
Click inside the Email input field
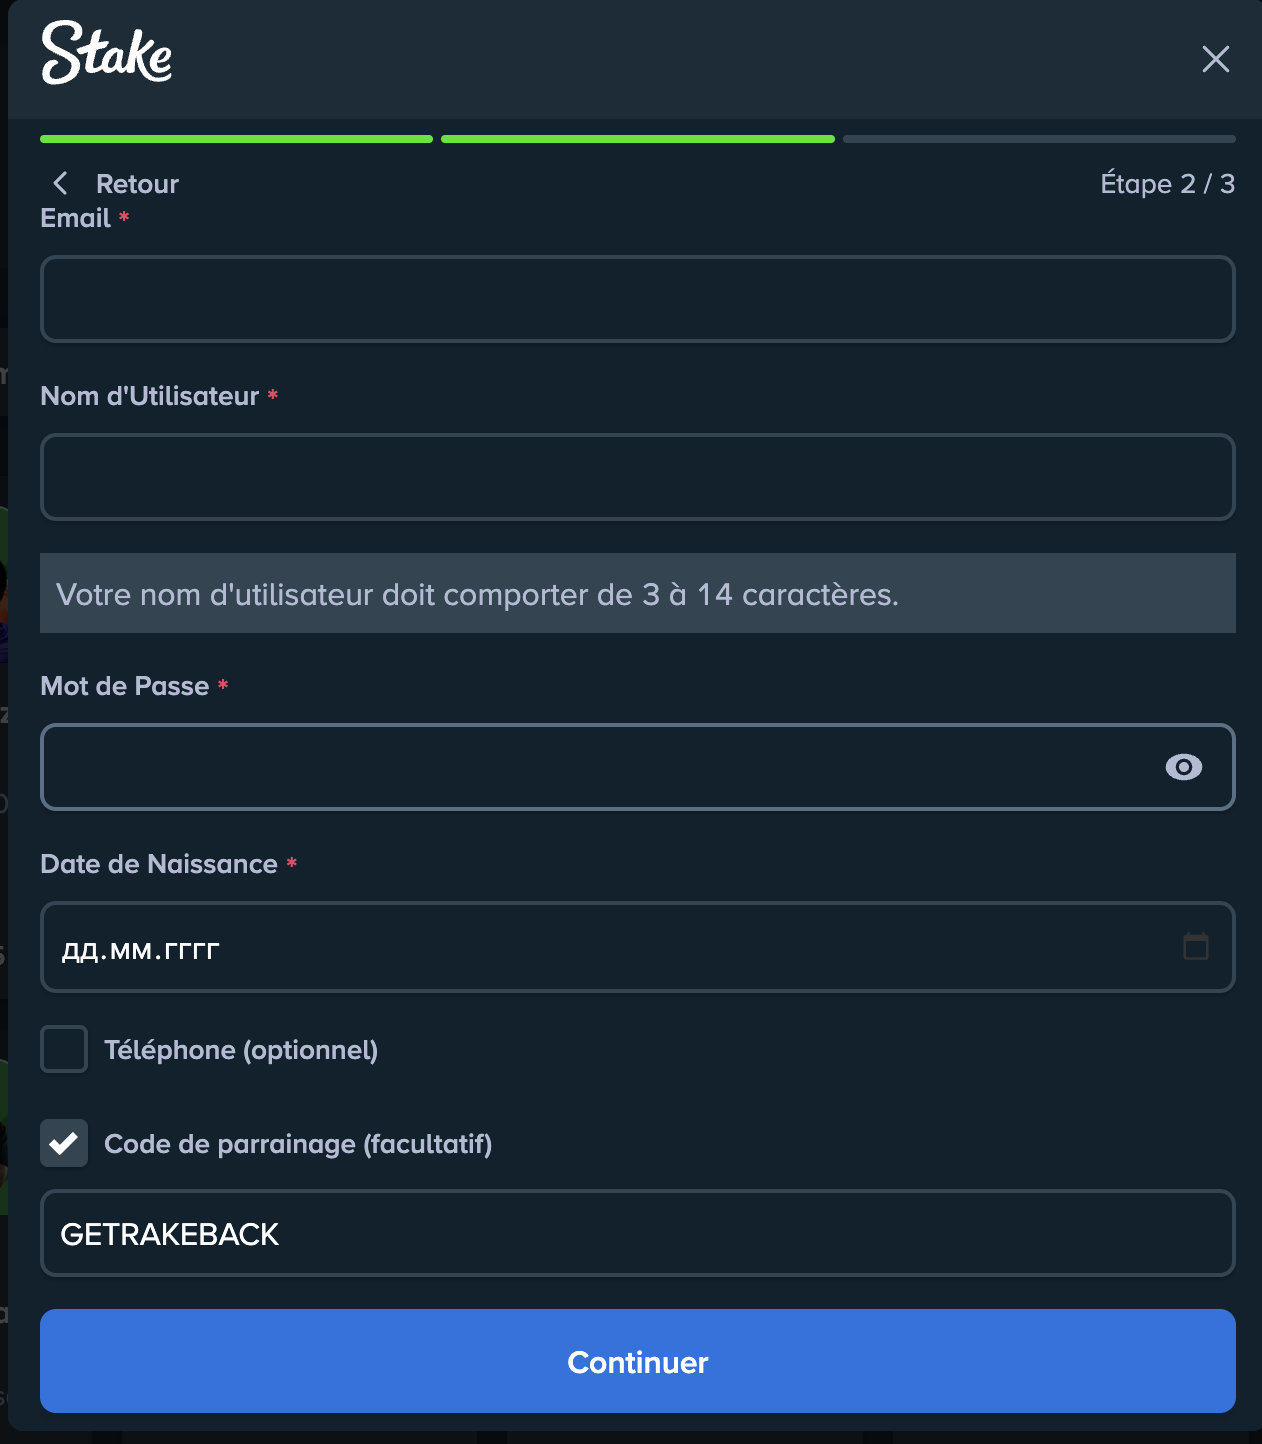pyautogui.click(x=638, y=299)
